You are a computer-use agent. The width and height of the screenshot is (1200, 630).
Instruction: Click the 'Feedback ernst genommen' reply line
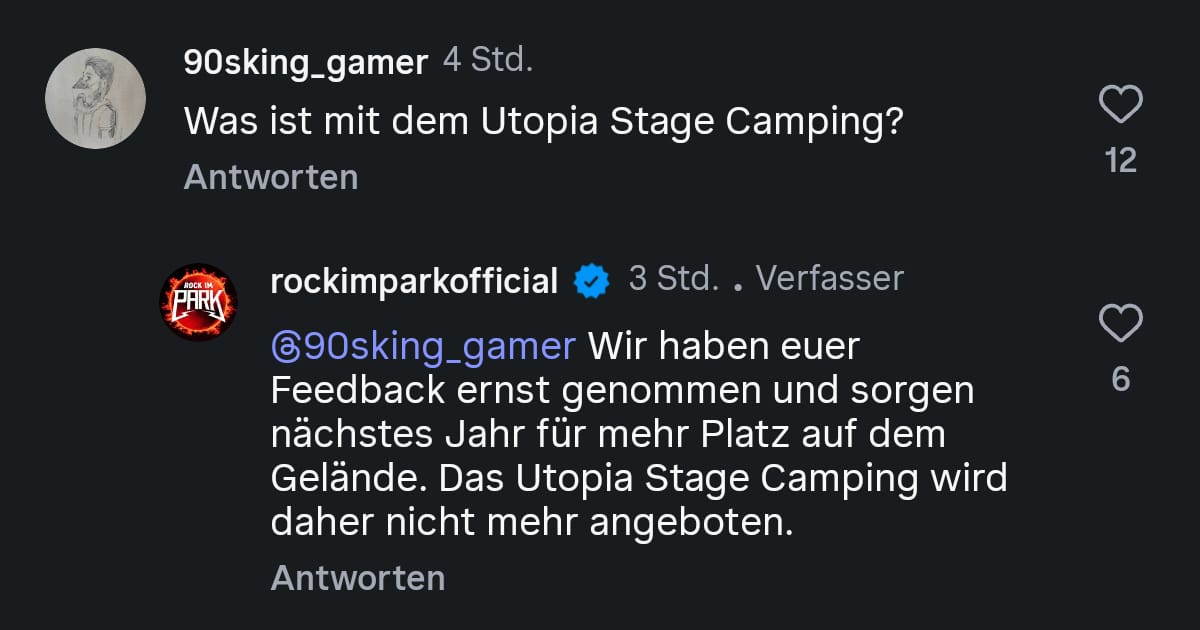pos(621,391)
